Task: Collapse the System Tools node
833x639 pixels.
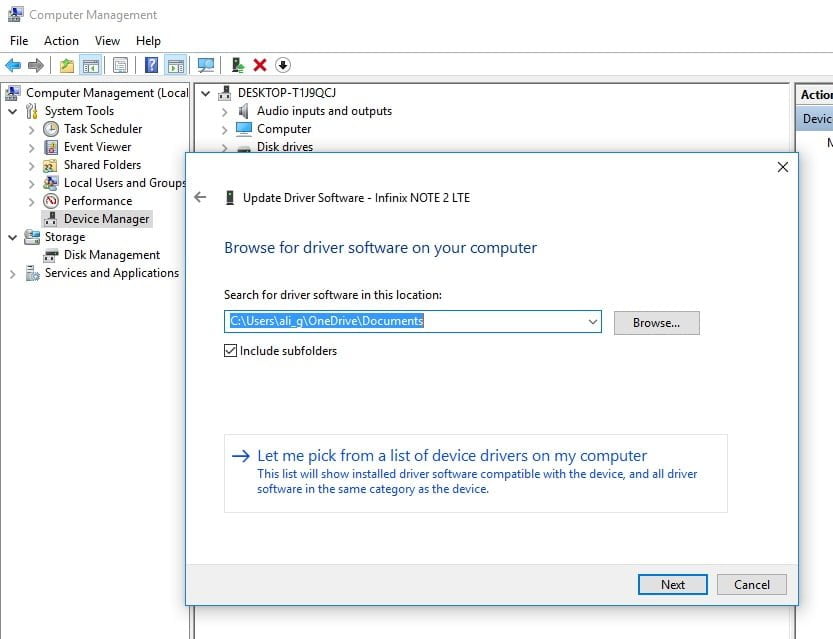Action: click(x=13, y=112)
